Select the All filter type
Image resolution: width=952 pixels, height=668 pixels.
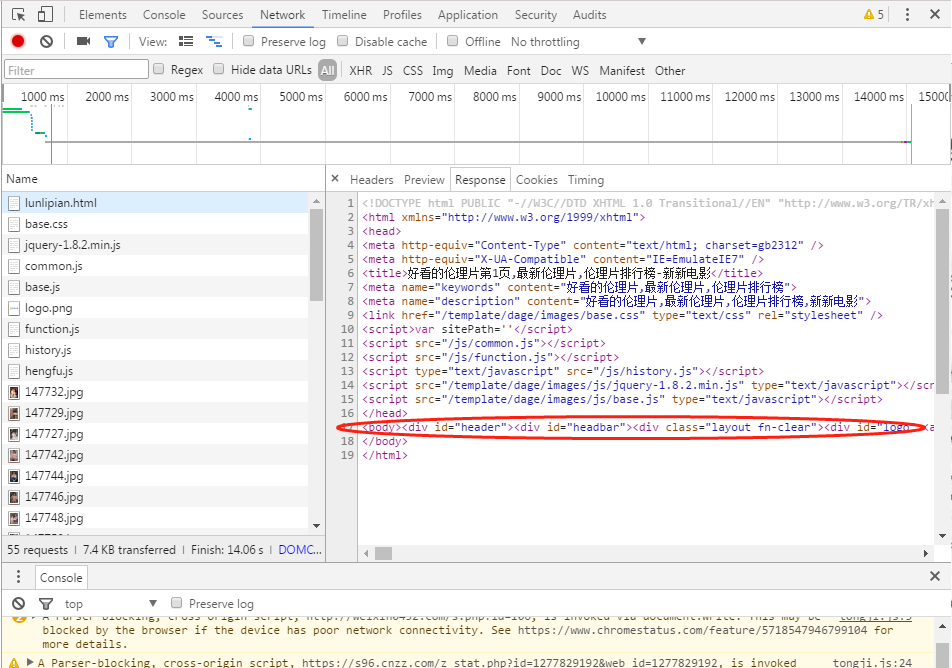pos(328,70)
